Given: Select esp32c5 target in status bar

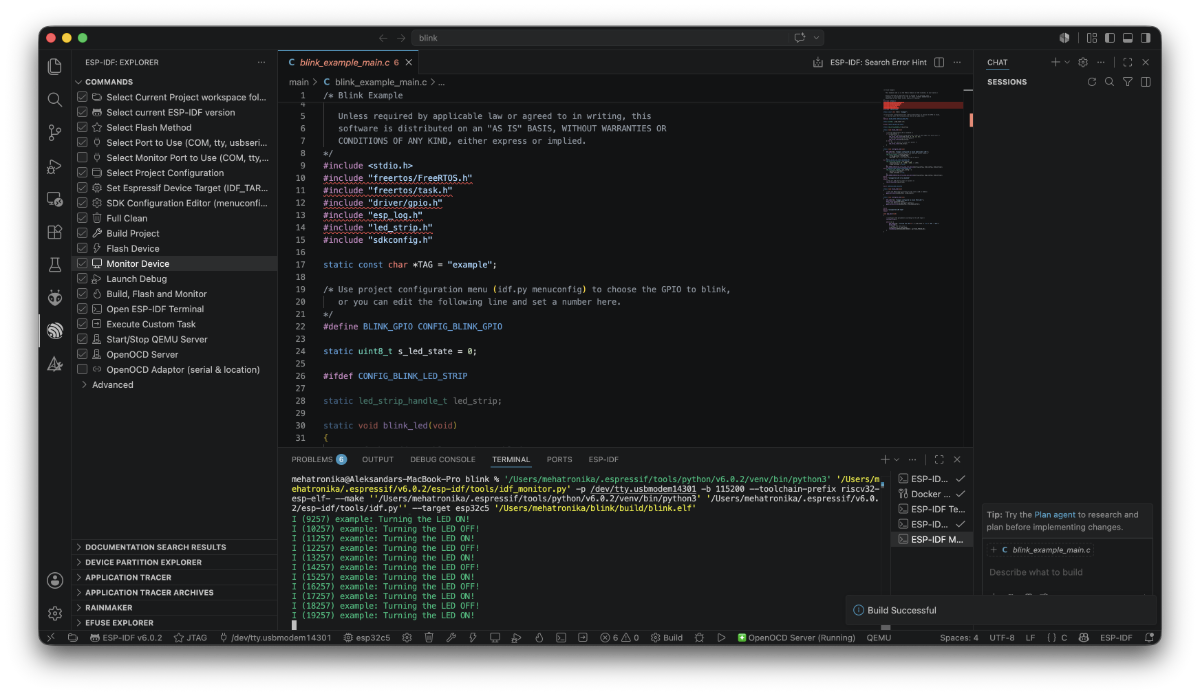Looking at the screenshot, I should pos(369,637).
